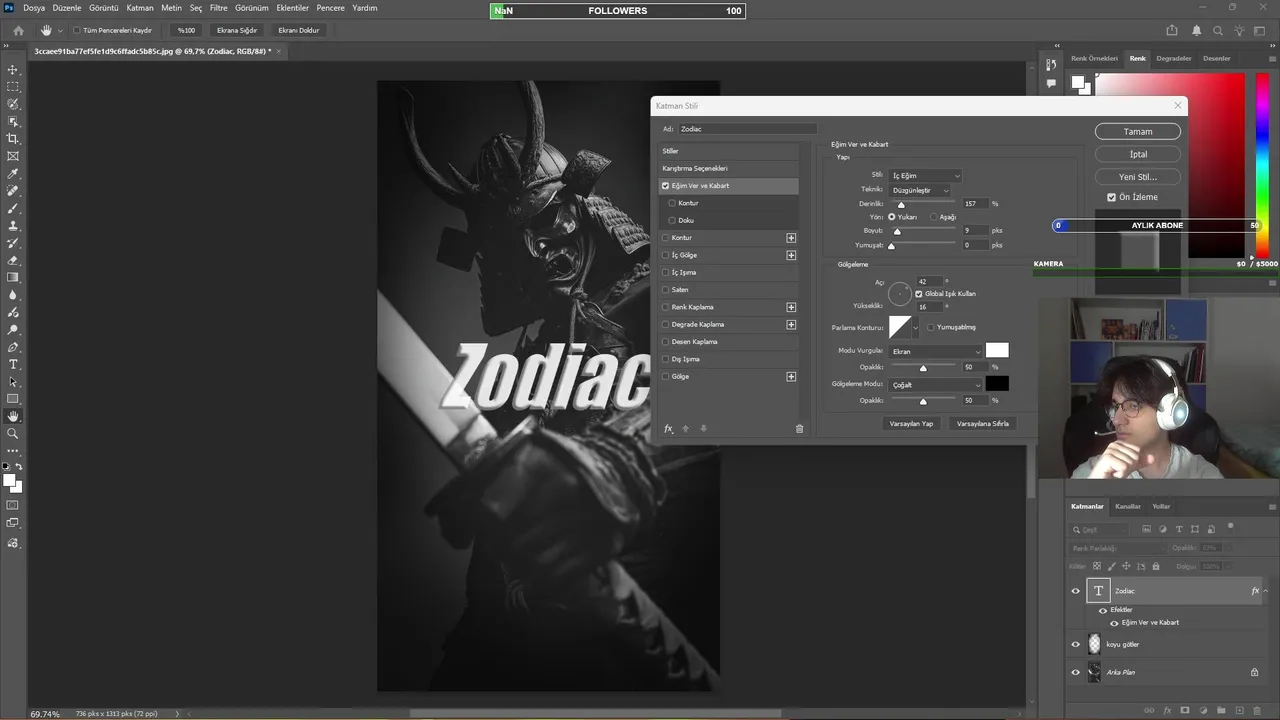Hide the koyu göller layer
The width and height of the screenshot is (1280, 720).
[1076, 645]
